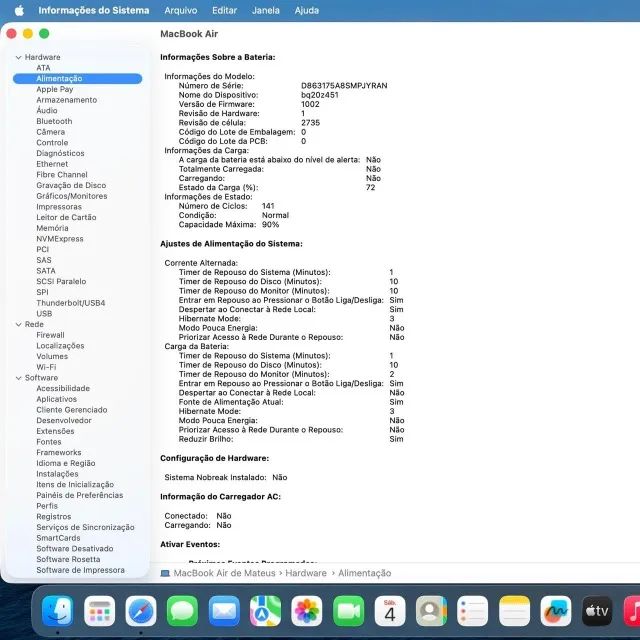Collapse the Rede section
The height and width of the screenshot is (640, 640).
[x=18, y=324]
